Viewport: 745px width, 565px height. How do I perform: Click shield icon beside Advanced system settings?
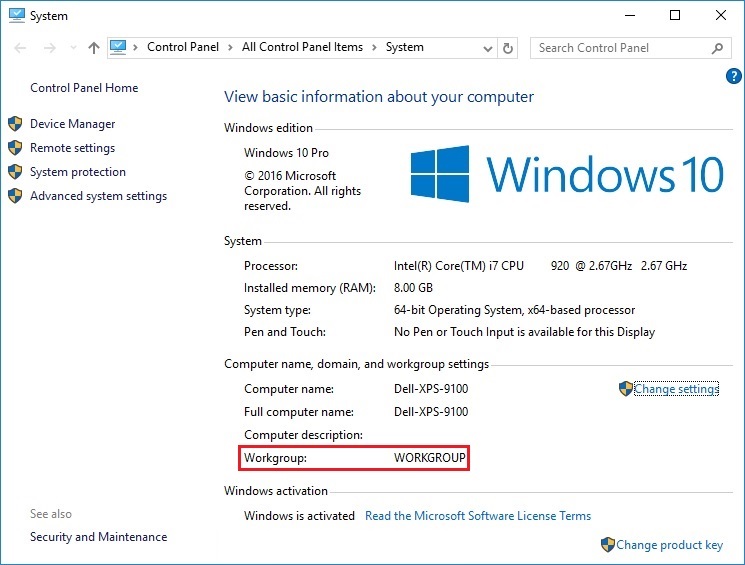coord(15,195)
